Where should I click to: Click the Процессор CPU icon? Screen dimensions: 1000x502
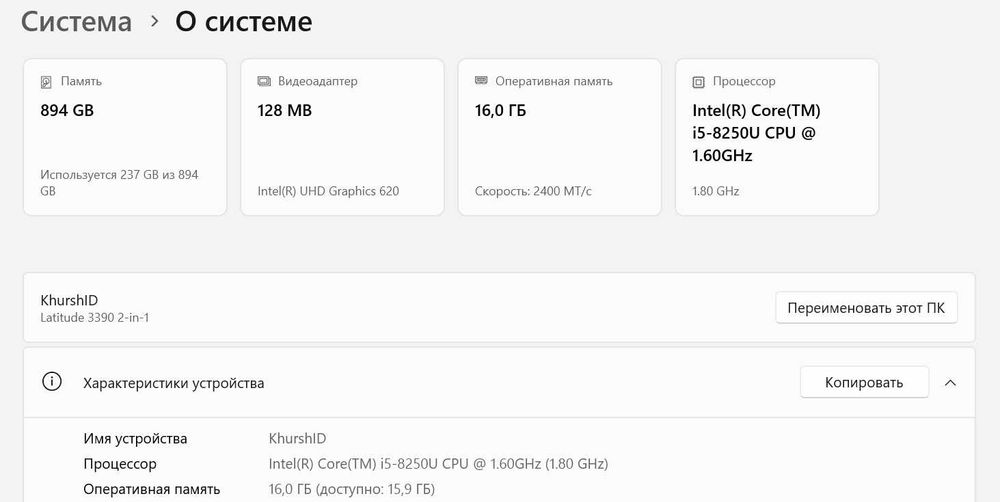(x=699, y=82)
